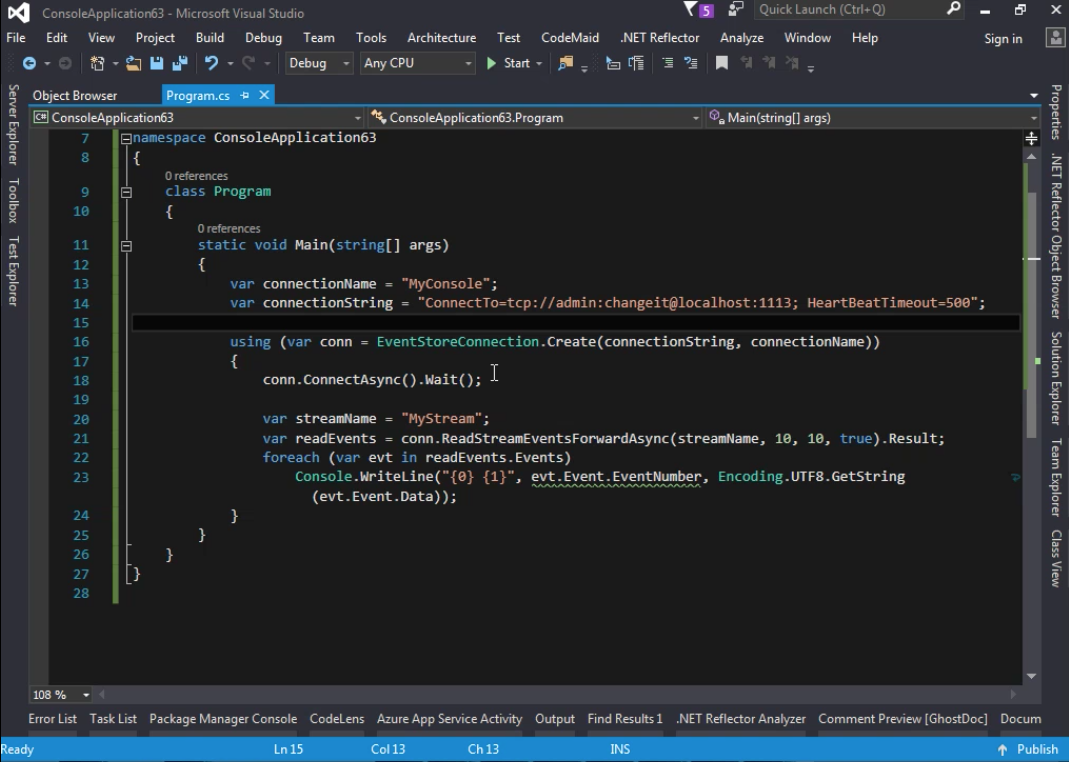Toggle bookmark on current line
The height and width of the screenshot is (762, 1069).
pyautogui.click(x=721, y=63)
